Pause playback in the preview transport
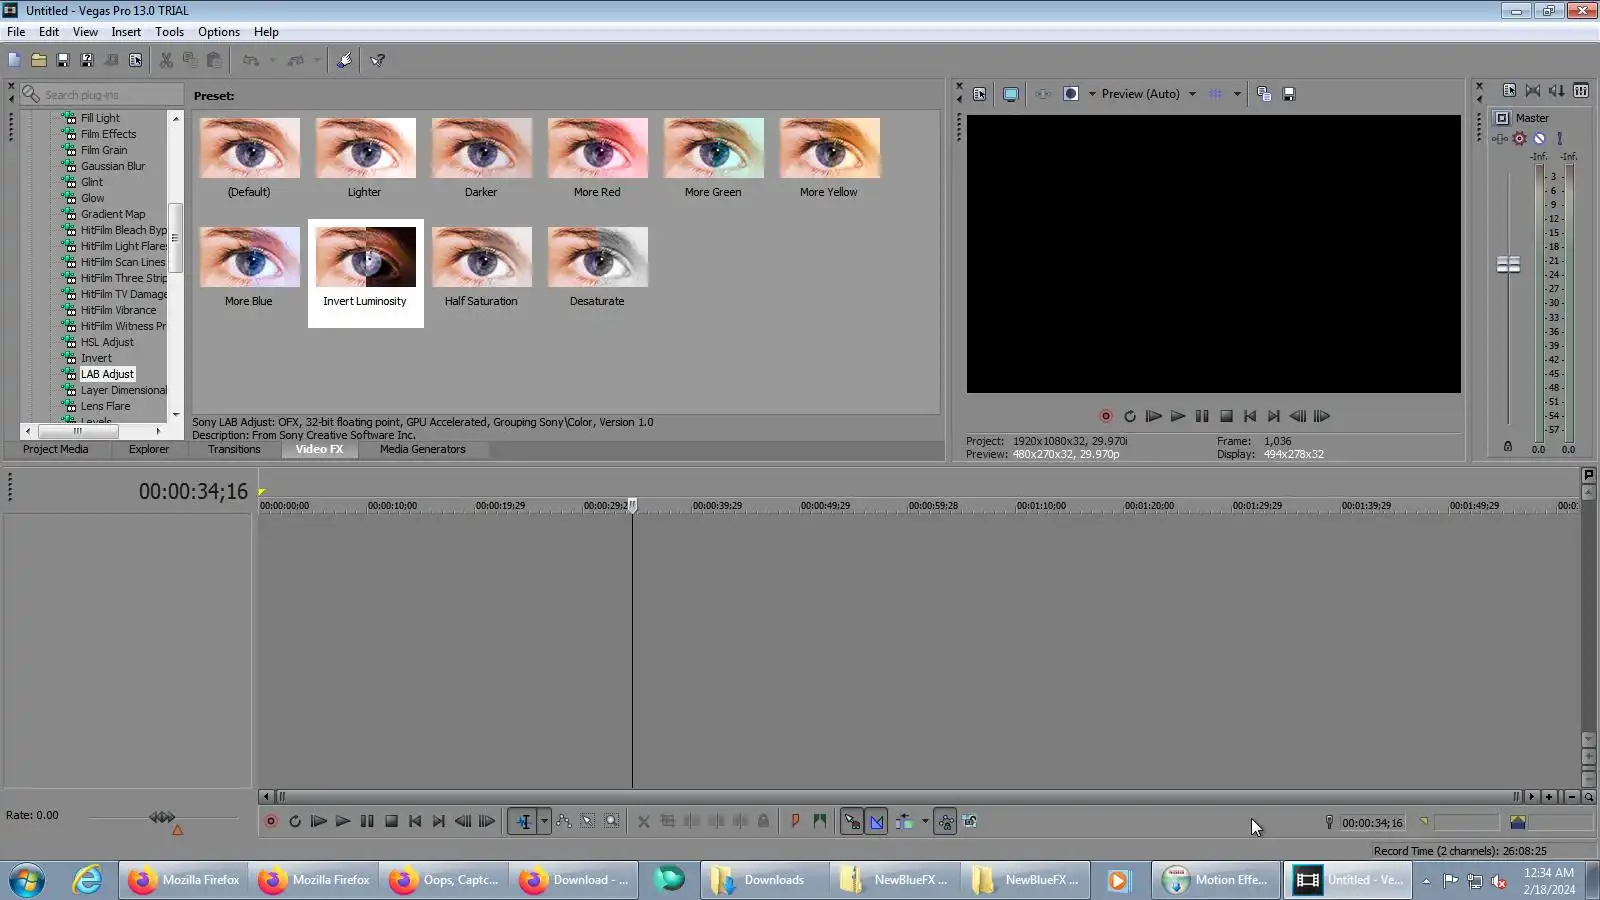Screen dimensions: 1600x900 tap(1202, 416)
